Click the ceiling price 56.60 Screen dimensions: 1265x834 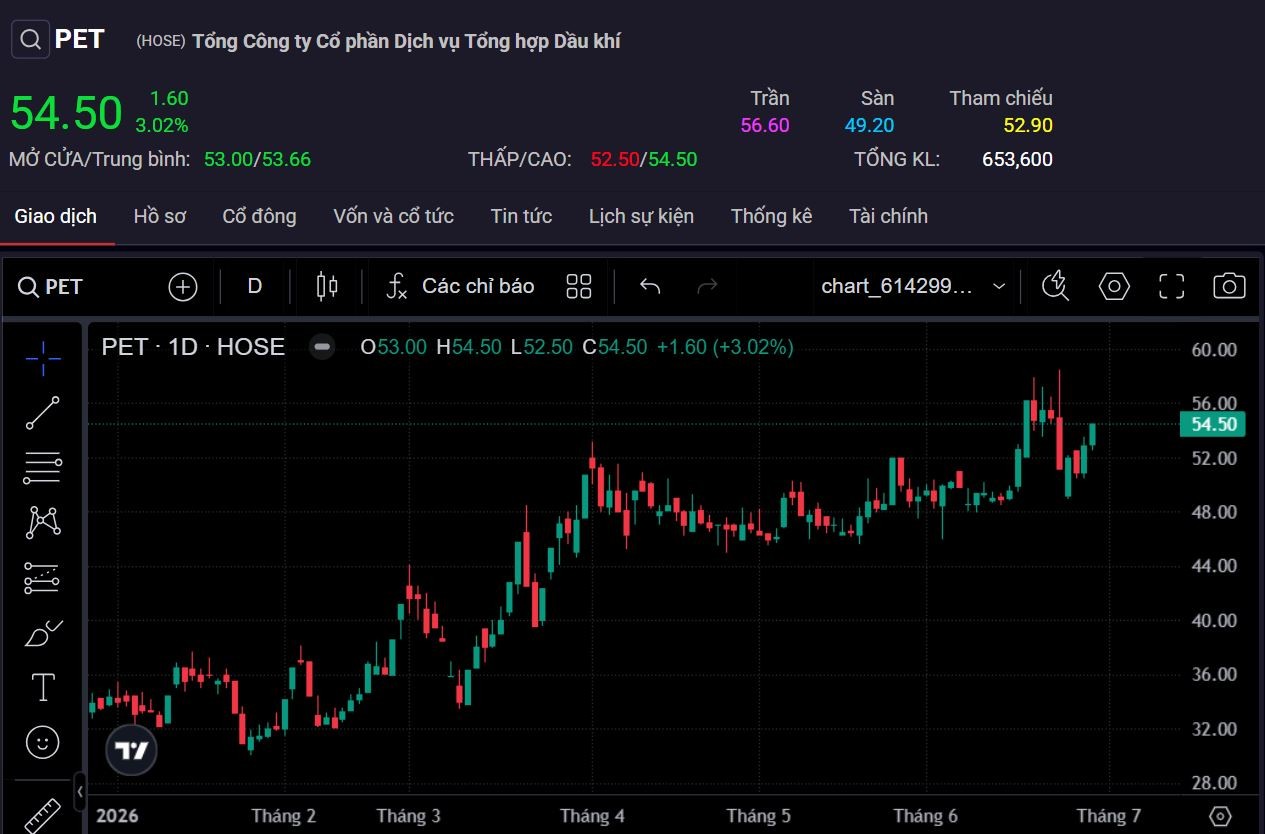pos(765,125)
